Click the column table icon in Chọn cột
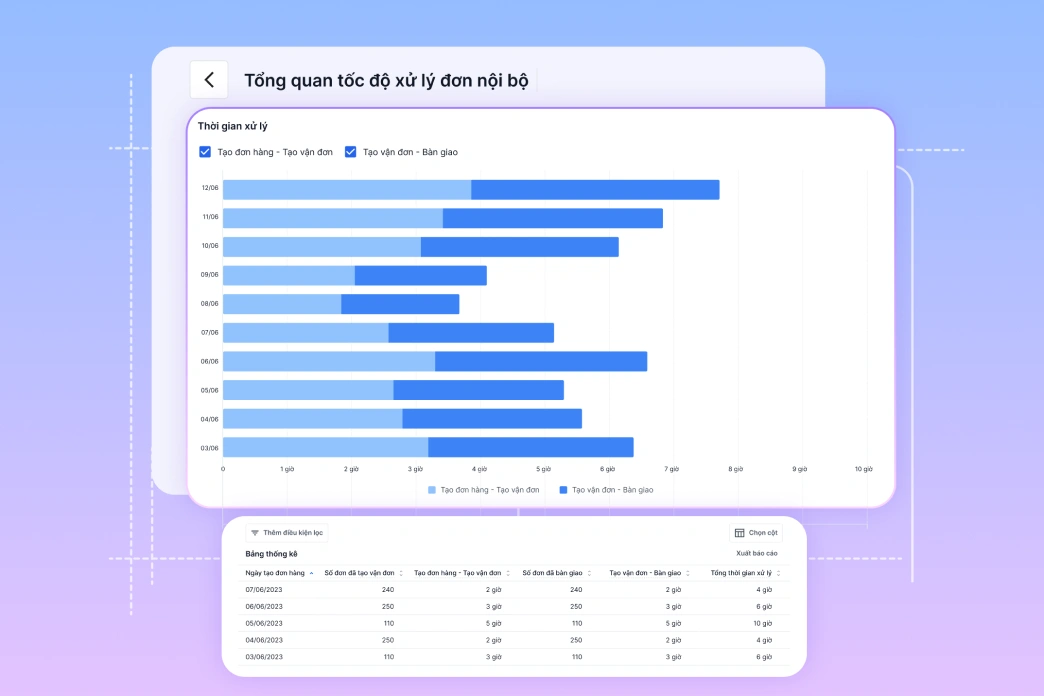The width and height of the screenshot is (1044, 696). [x=739, y=533]
